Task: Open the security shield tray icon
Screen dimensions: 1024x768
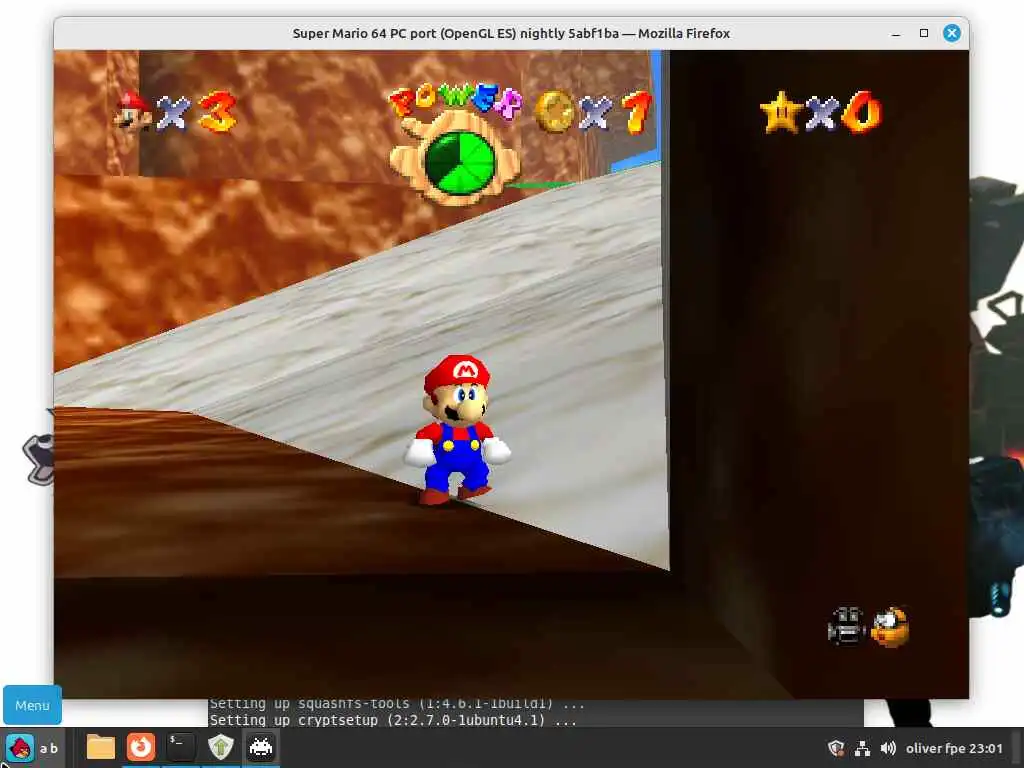Action: (836, 748)
